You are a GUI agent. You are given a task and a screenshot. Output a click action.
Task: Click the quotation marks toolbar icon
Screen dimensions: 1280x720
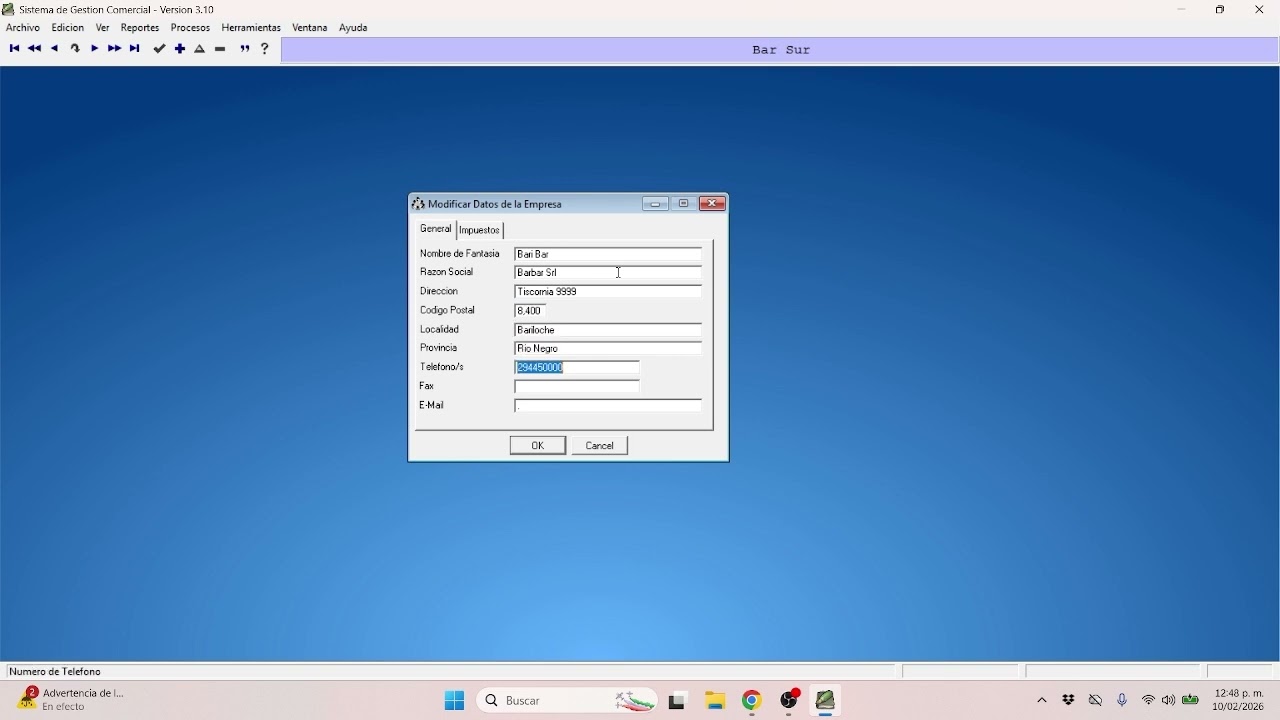tap(245, 49)
